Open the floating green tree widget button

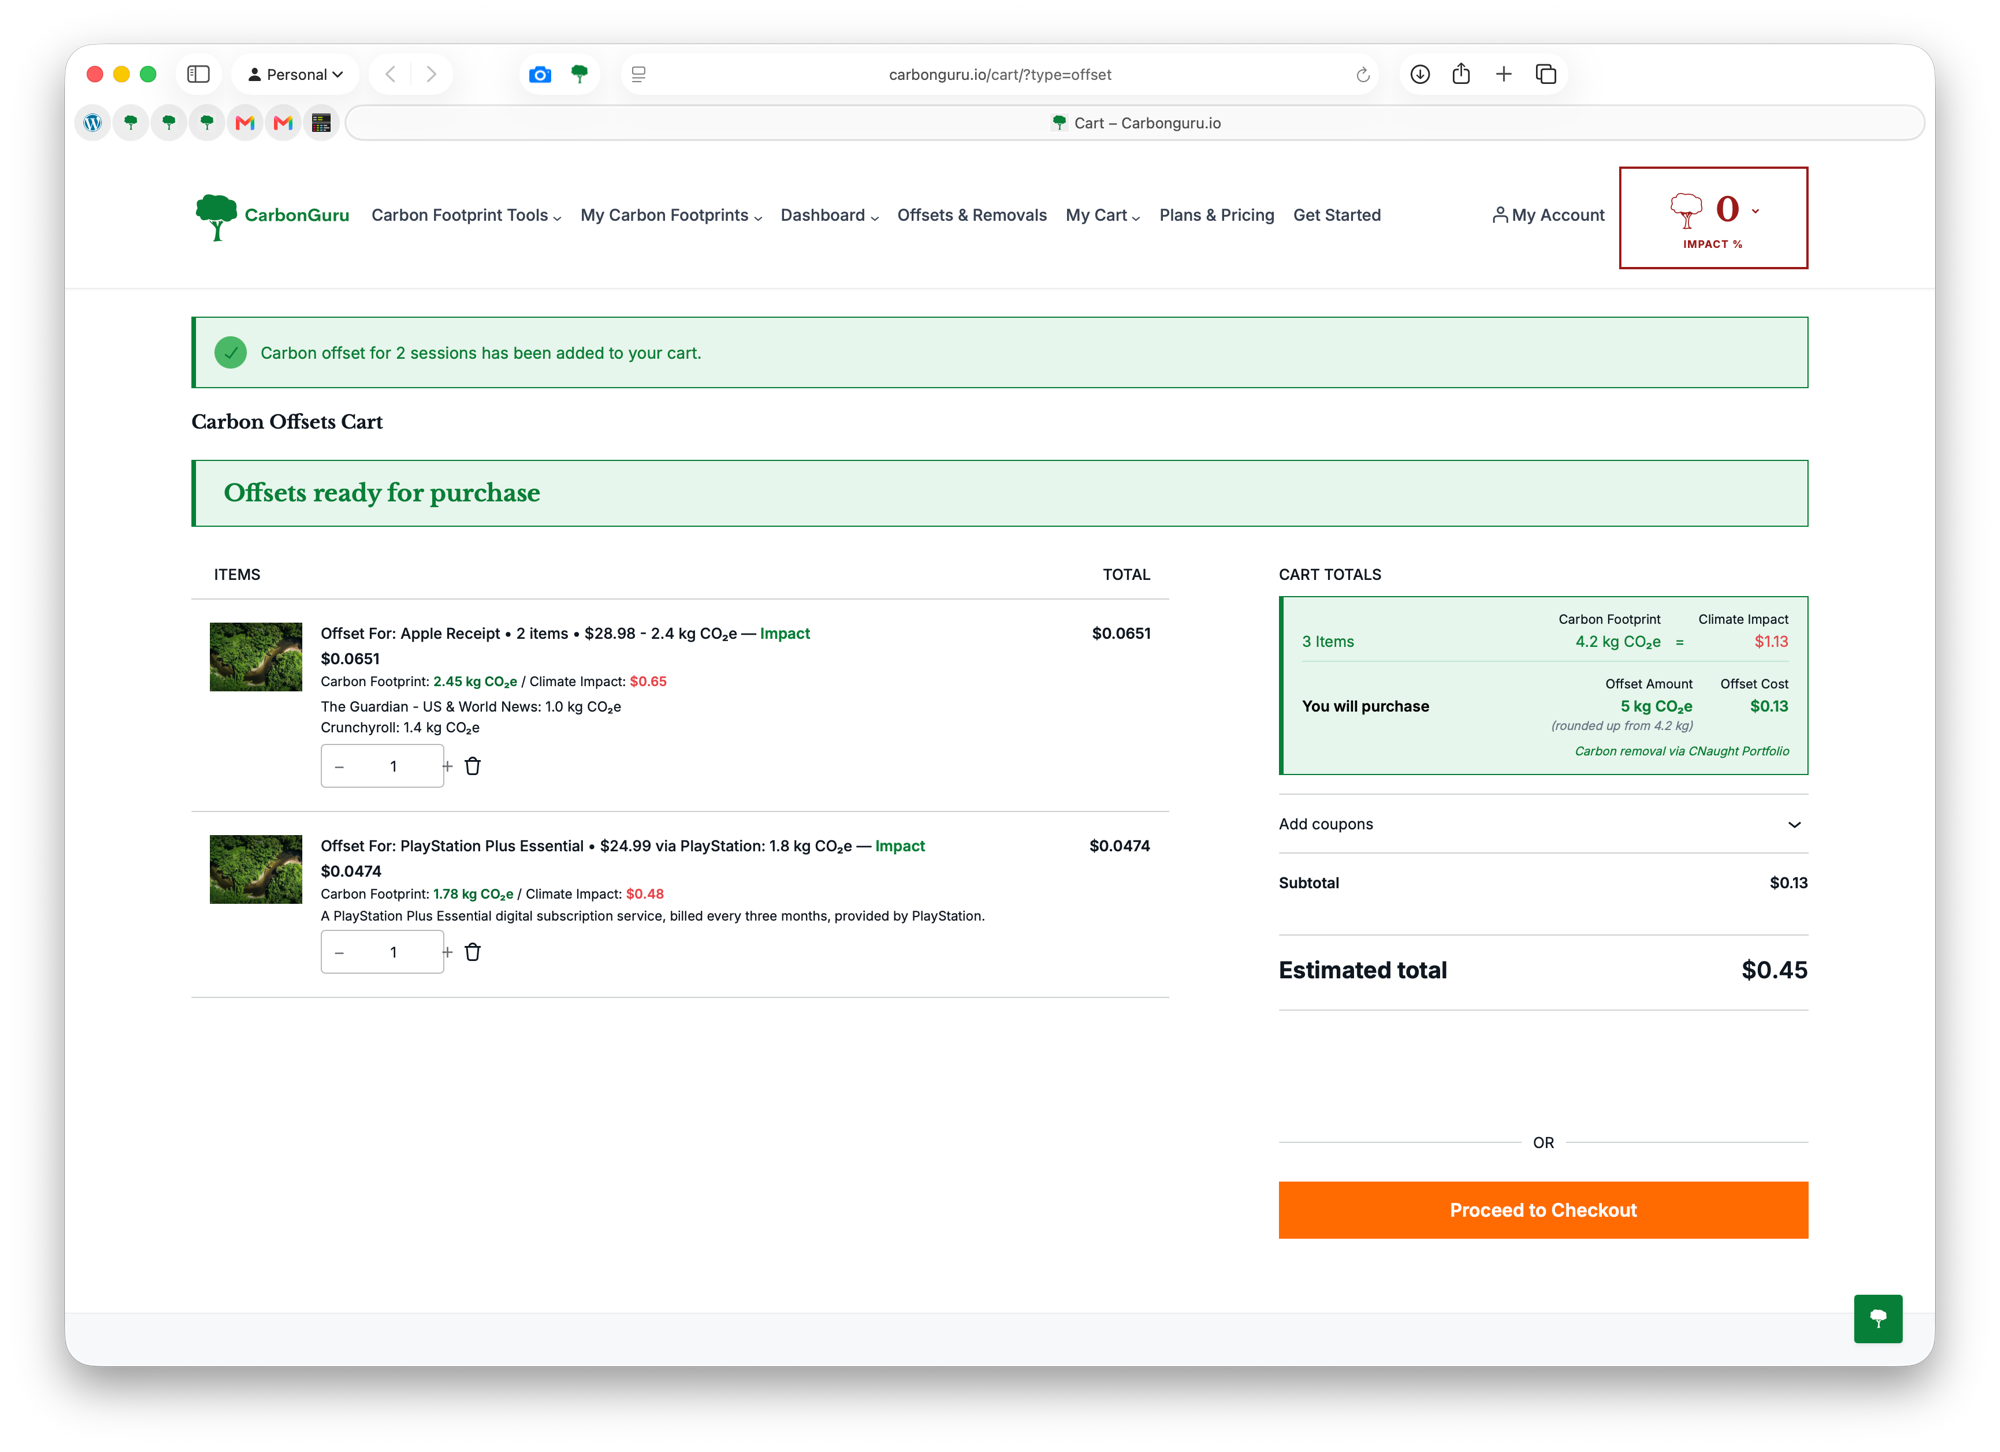click(x=1878, y=1318)
